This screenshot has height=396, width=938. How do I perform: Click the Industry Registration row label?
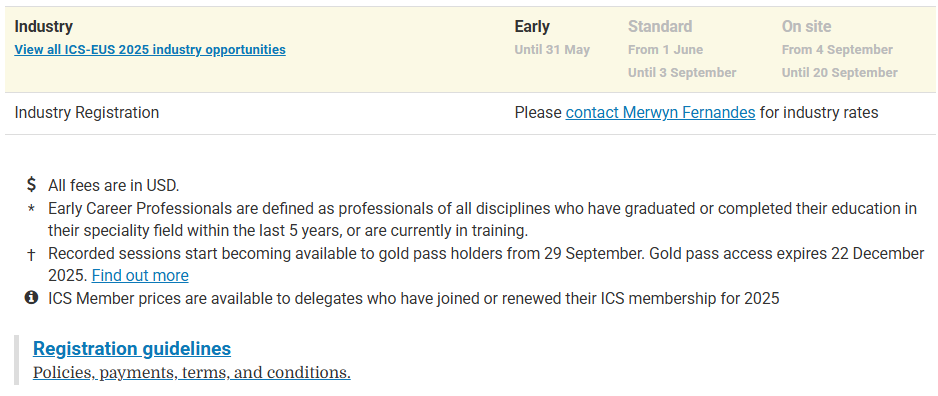point(87,112)
